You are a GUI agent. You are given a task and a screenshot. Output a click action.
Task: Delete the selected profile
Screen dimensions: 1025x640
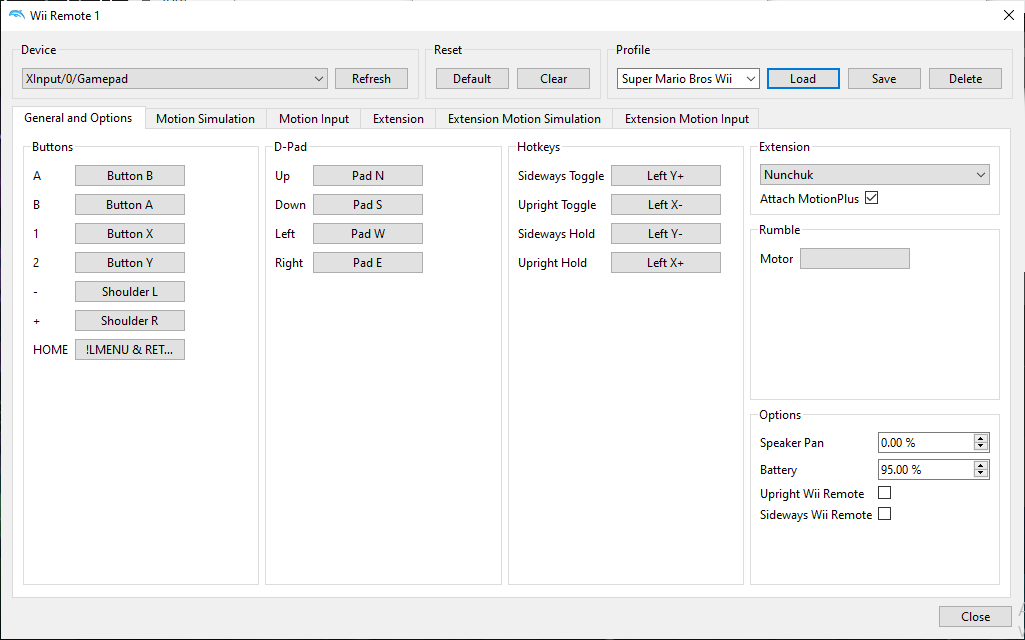[x=965, y=78]
